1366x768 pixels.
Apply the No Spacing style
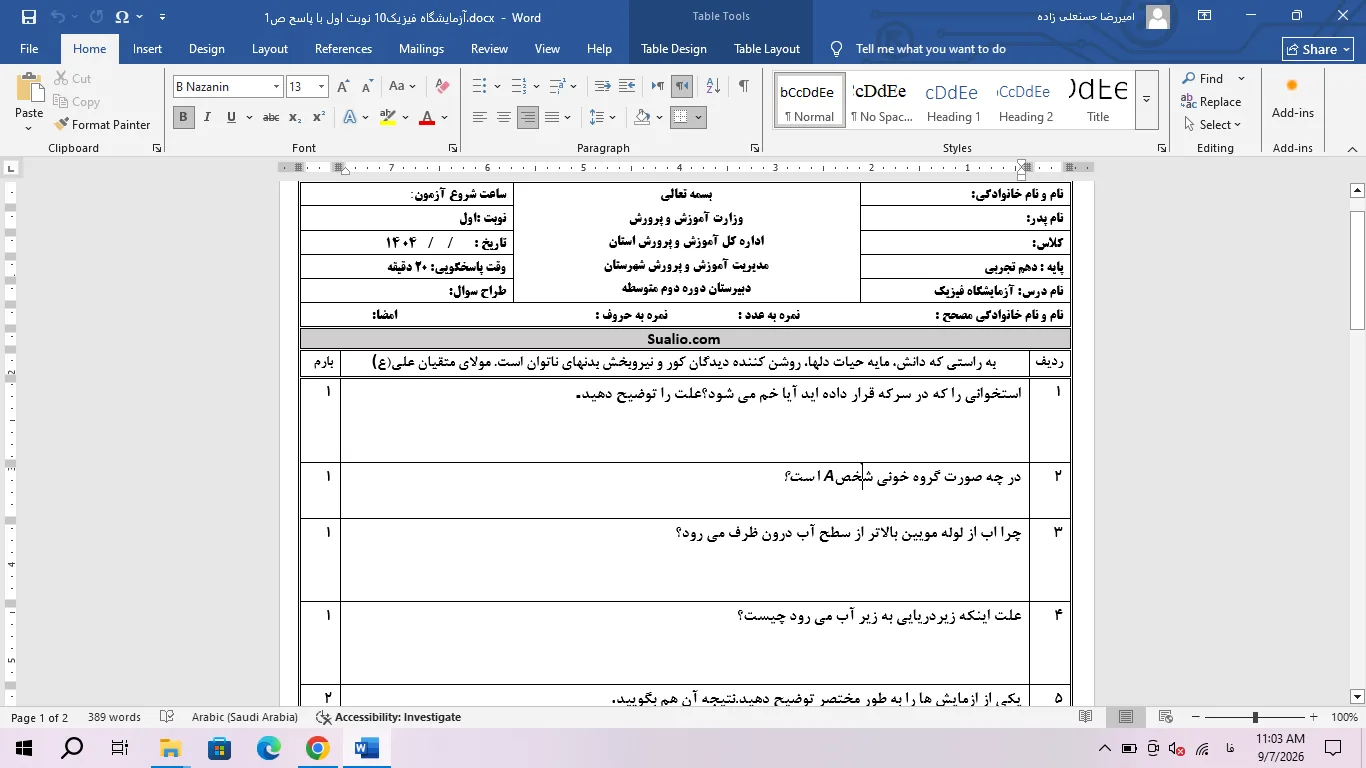881,100
